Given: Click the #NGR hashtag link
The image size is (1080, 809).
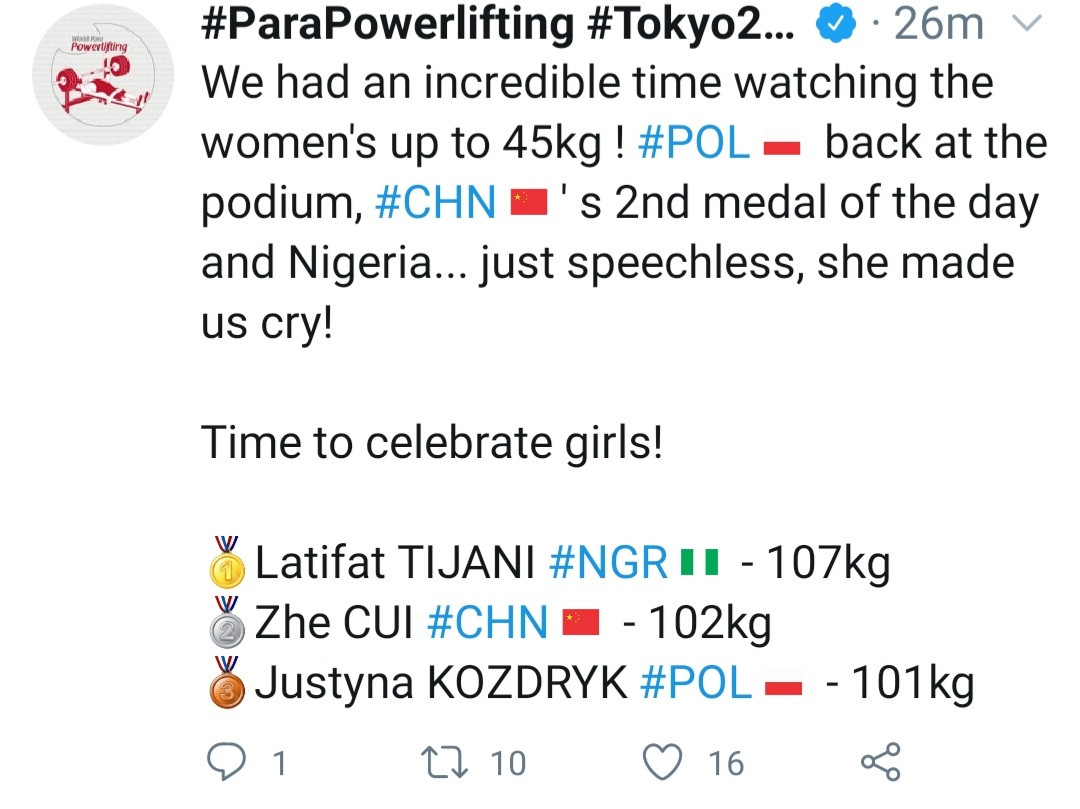Looking at the screenshot, I should (608, 565).
